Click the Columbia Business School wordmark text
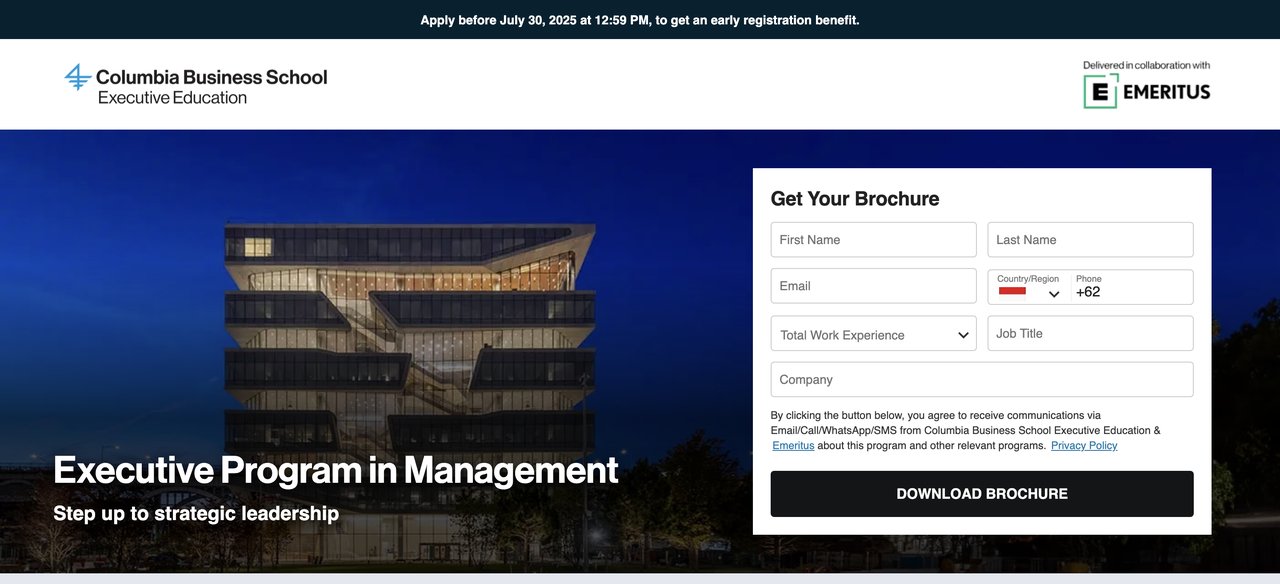This screenshot has height=584, width=1280. pos(211,77)
